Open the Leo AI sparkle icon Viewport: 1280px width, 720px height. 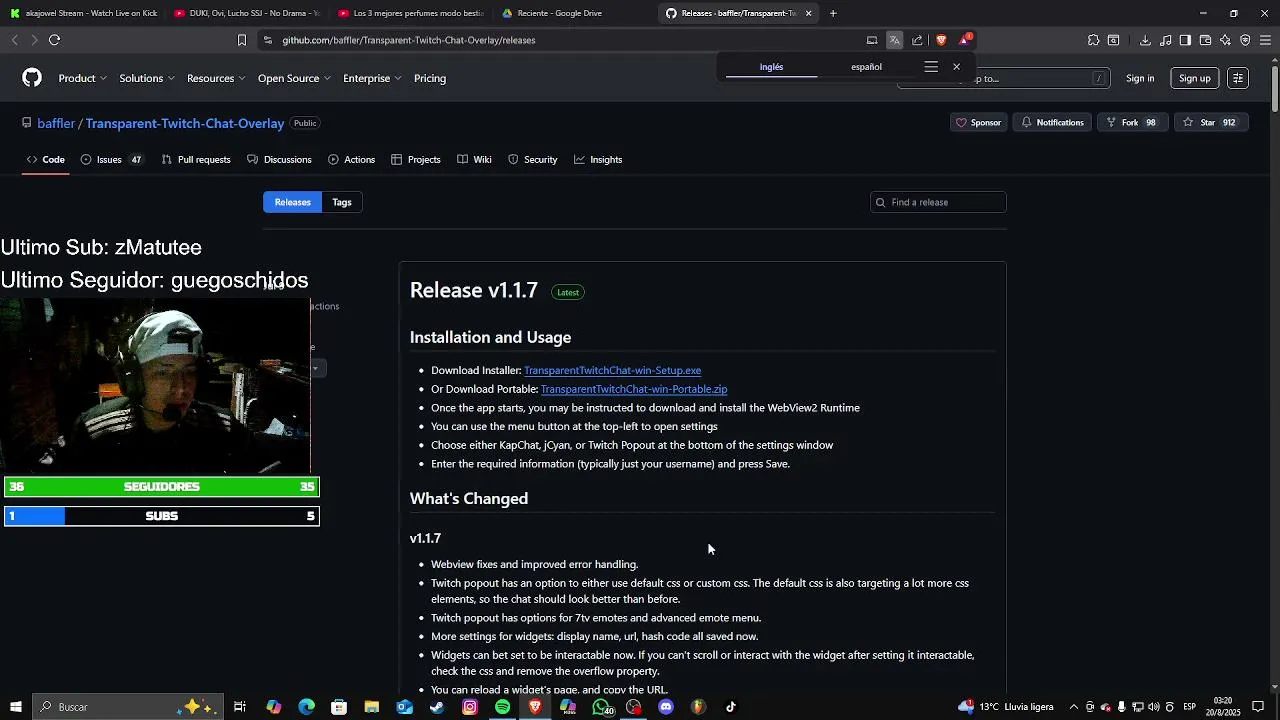tap(1225, 40)
